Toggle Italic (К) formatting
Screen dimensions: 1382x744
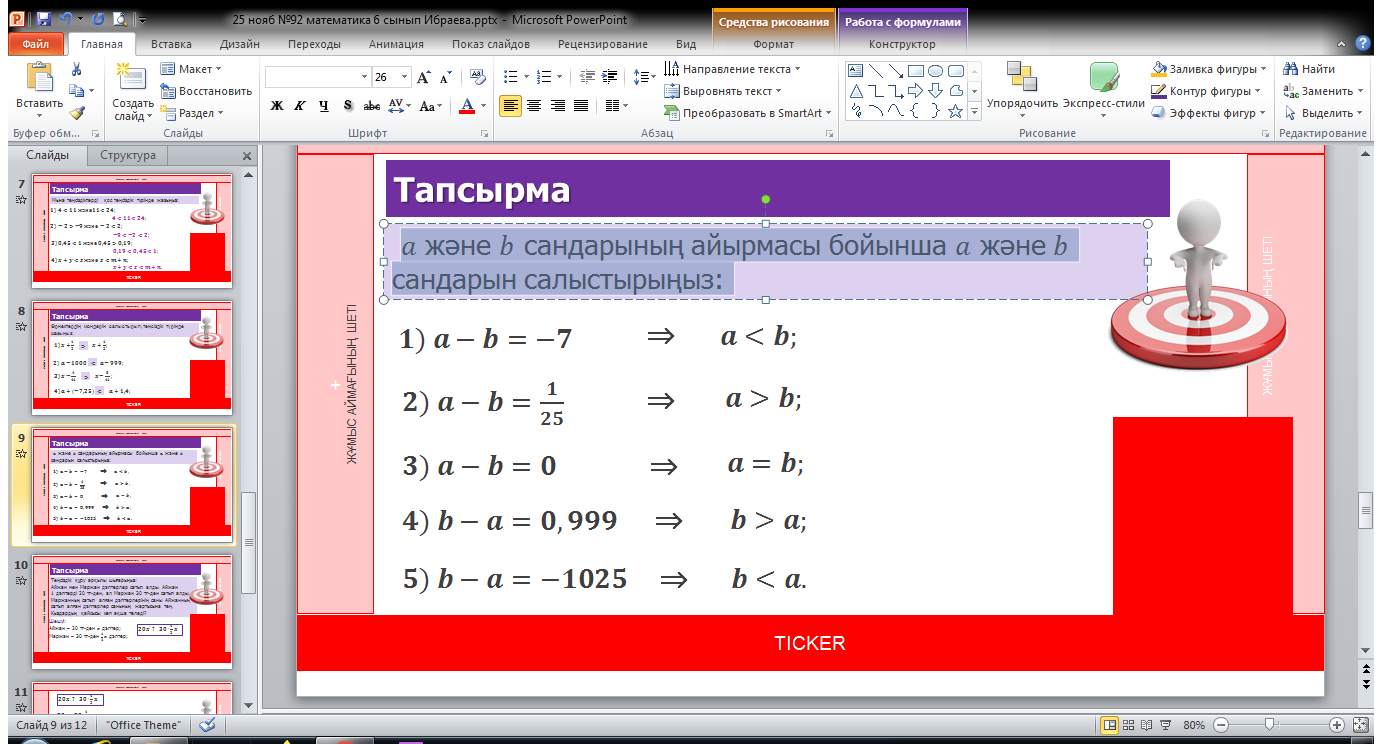[x=299, y=106]
